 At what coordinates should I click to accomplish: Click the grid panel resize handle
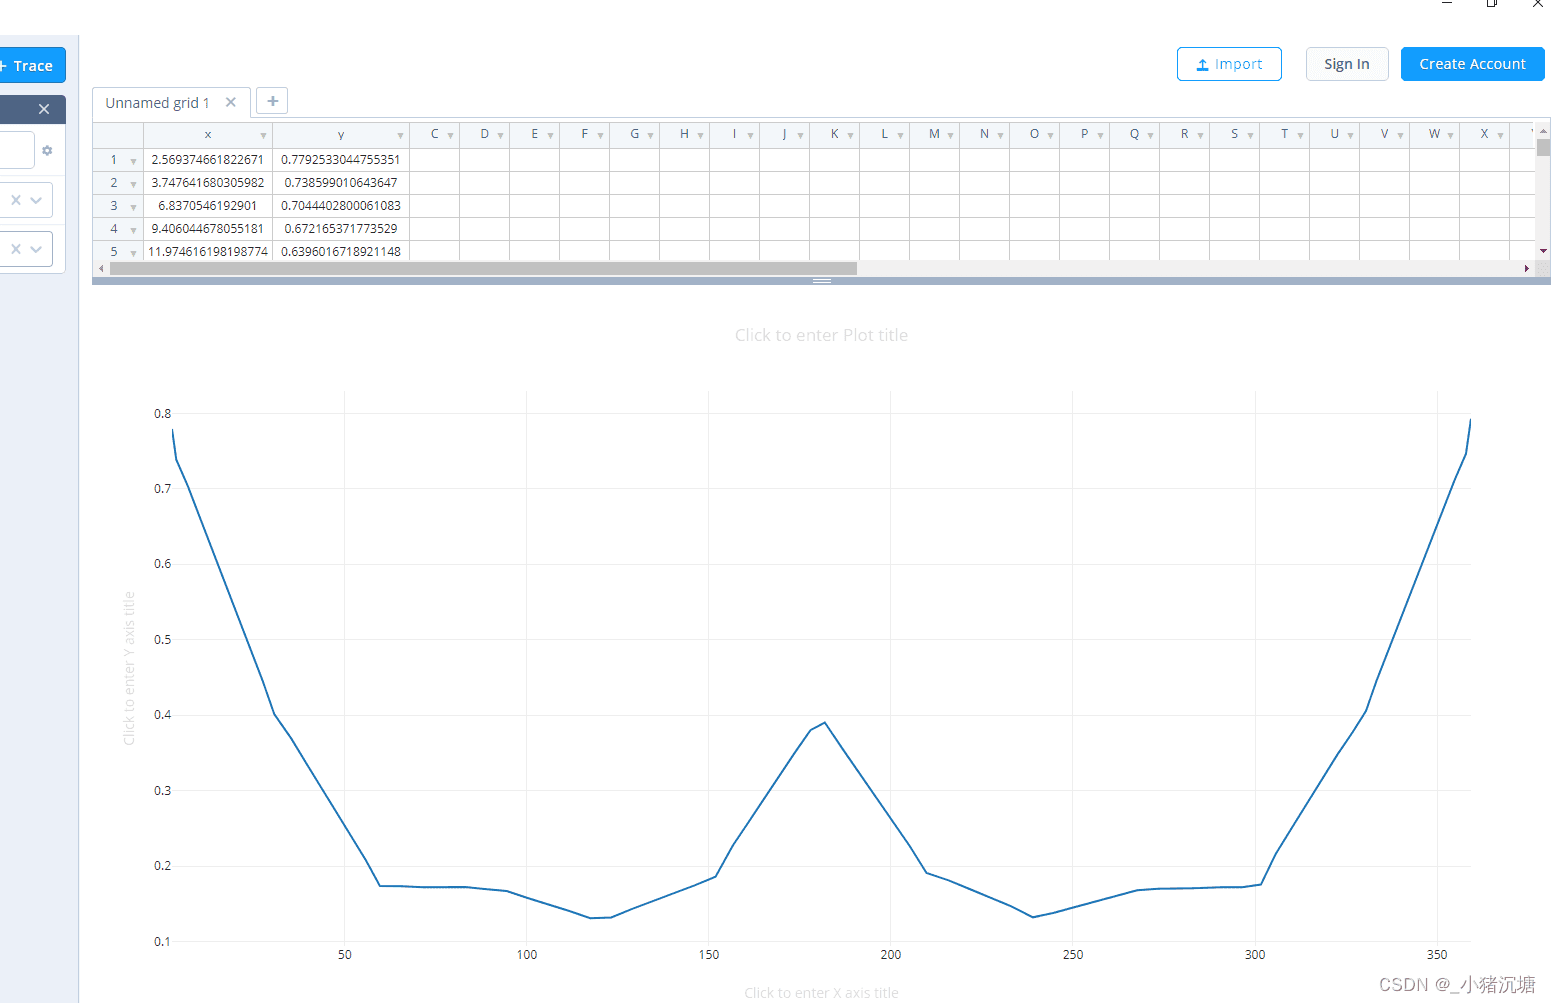click(822, 281)
